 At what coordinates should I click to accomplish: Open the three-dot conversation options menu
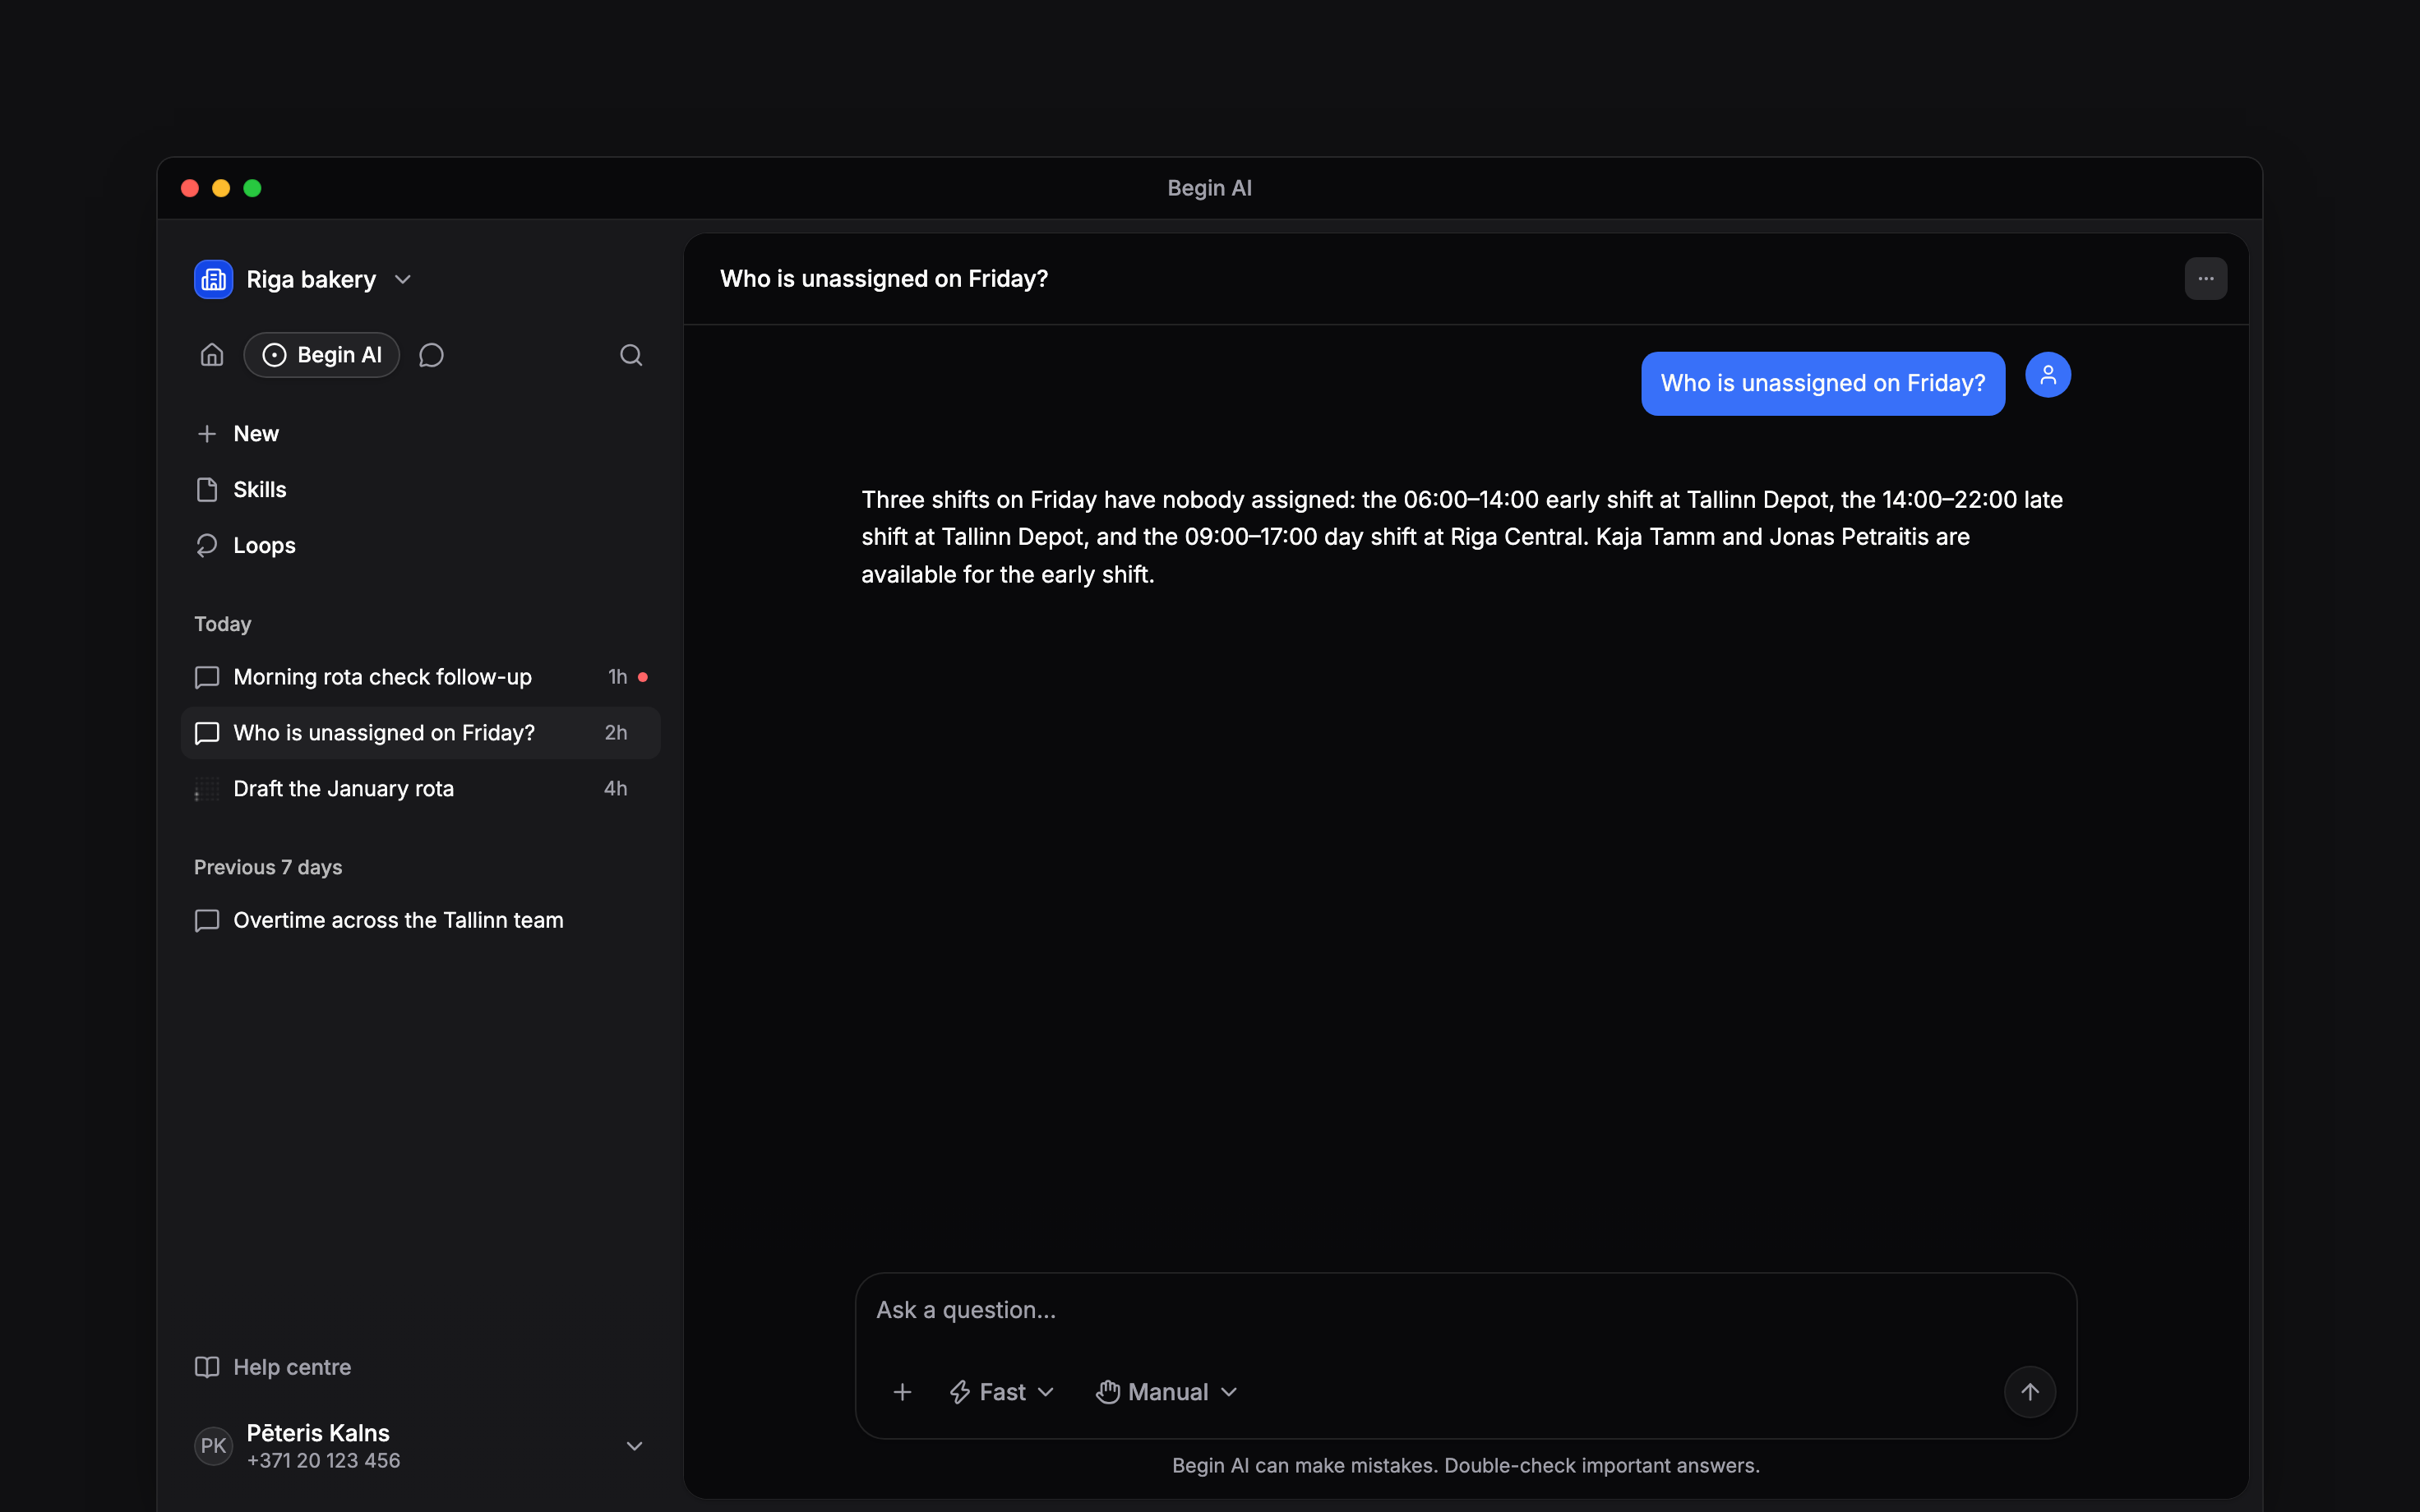pos(2205,279)
